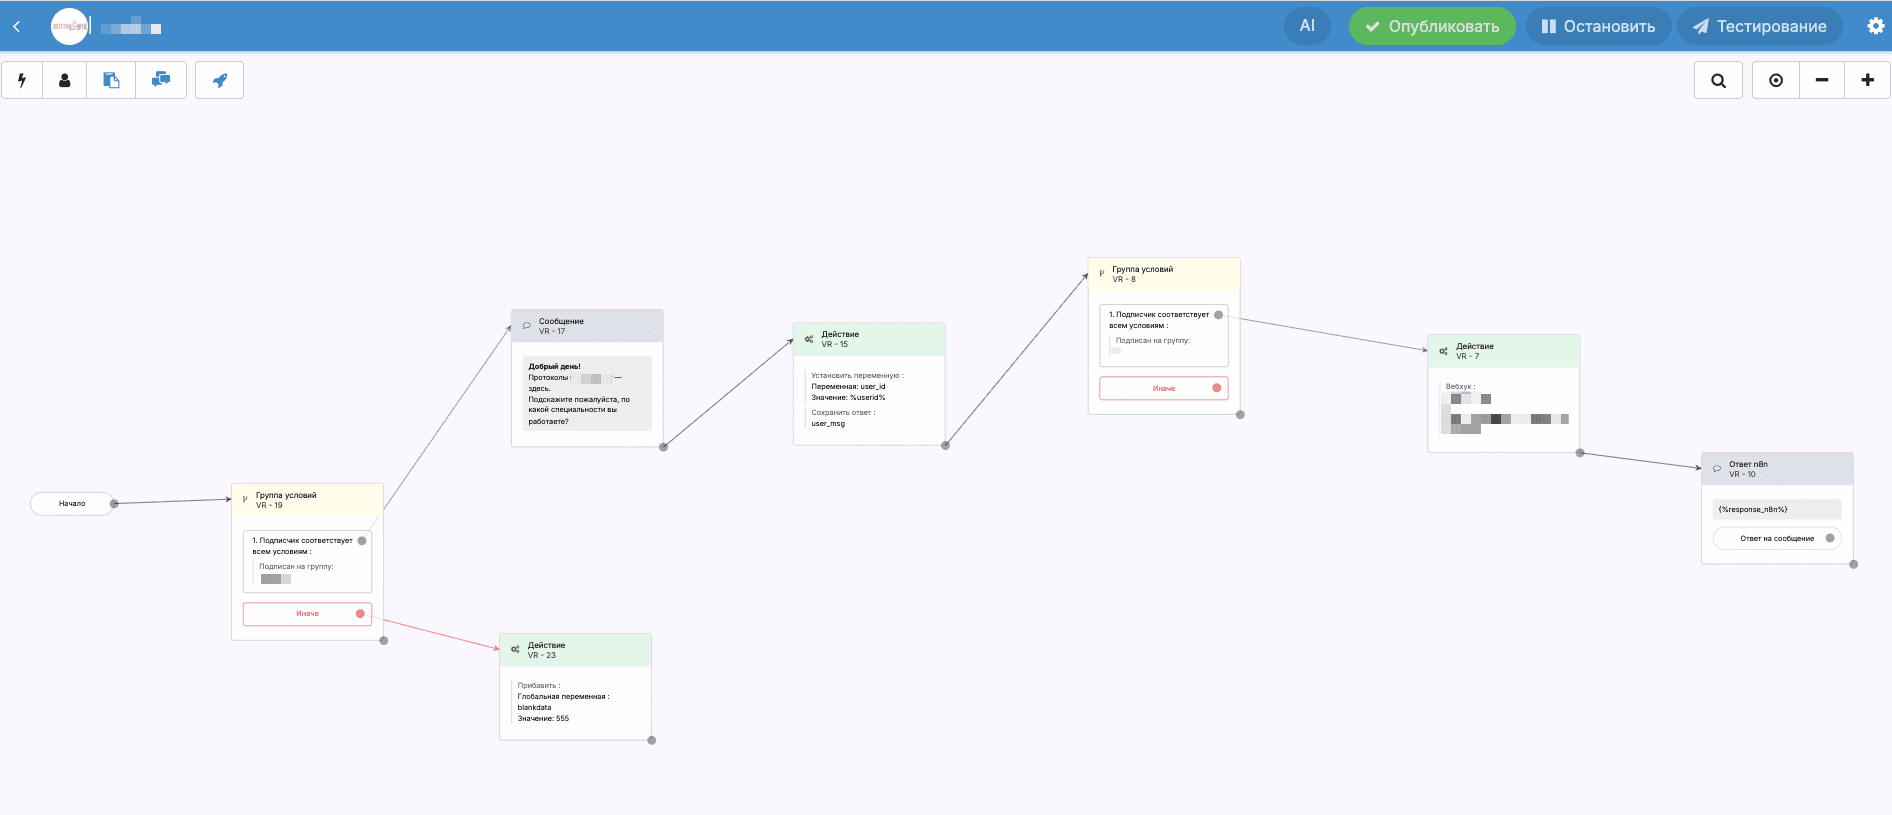Zoom out using the minus button
Screen dimensions: 1892x815
coord(1822,80)
